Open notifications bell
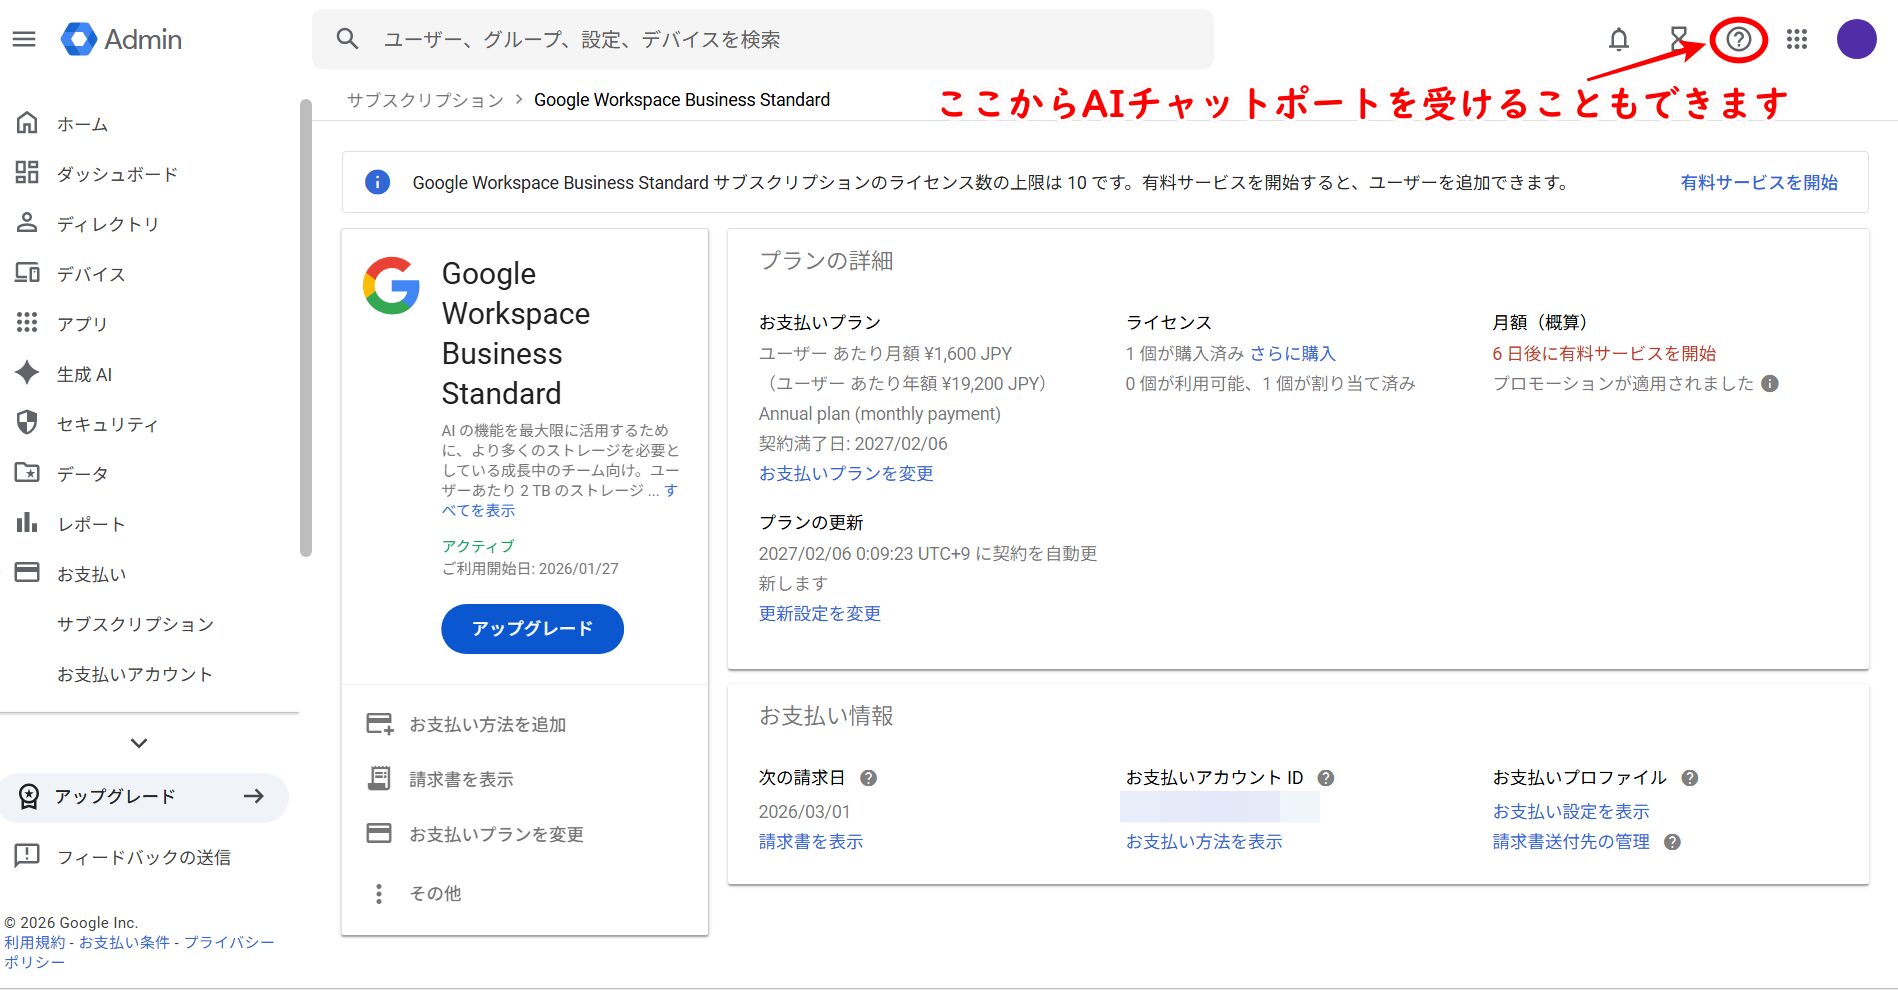Screen dimensions: 1898x990 point(1618,39)
